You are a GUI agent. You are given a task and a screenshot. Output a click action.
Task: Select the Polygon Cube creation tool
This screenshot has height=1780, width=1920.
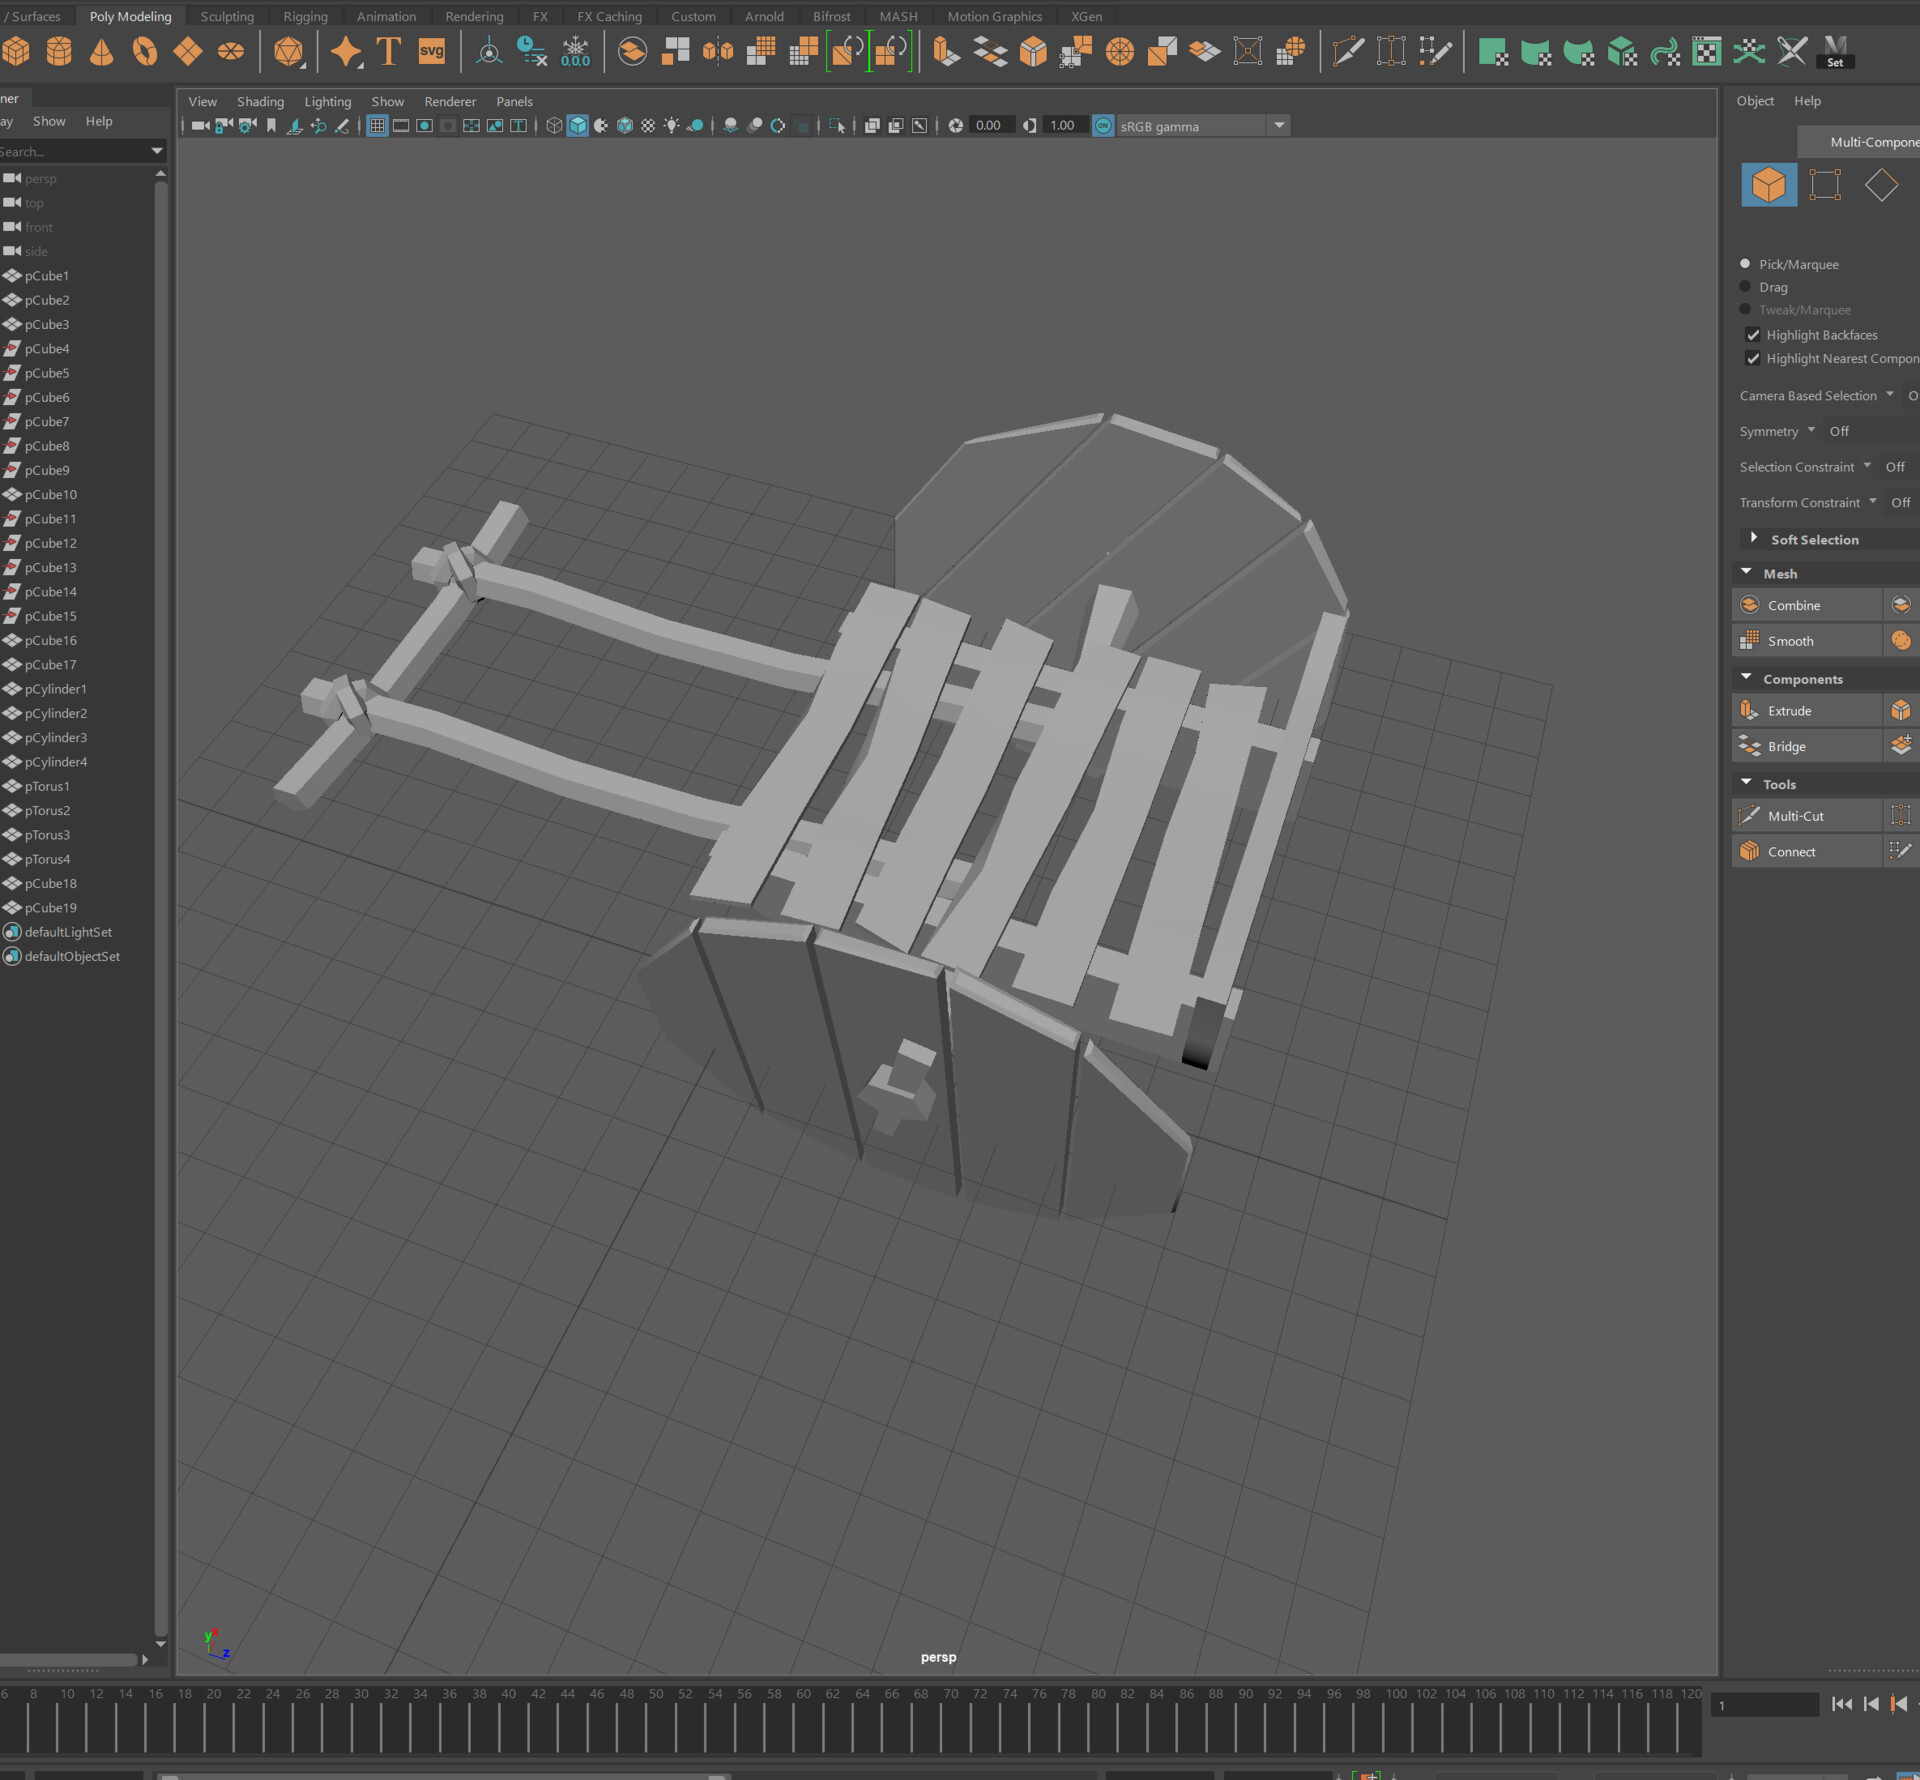coord(16,50)
